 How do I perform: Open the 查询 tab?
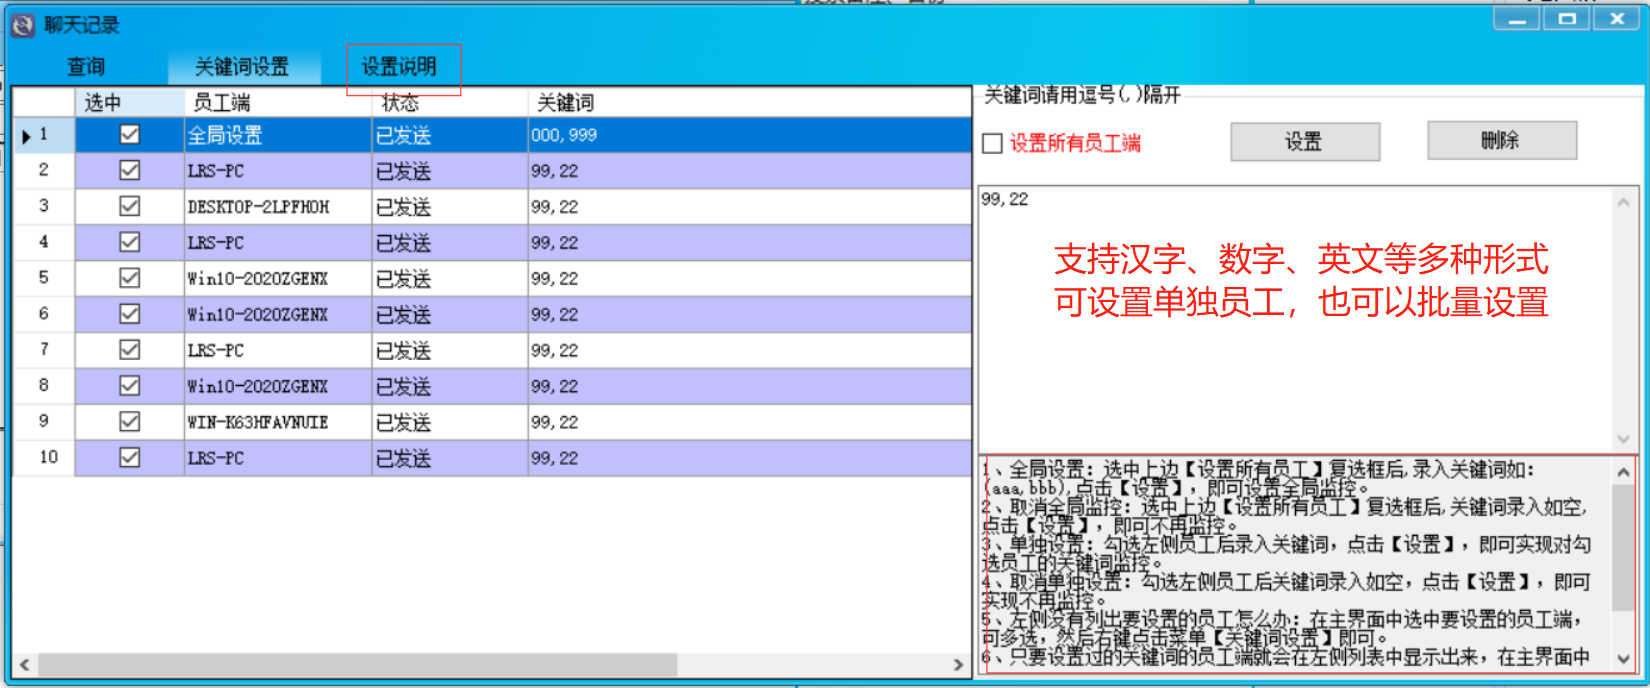[x=86, y=67]
